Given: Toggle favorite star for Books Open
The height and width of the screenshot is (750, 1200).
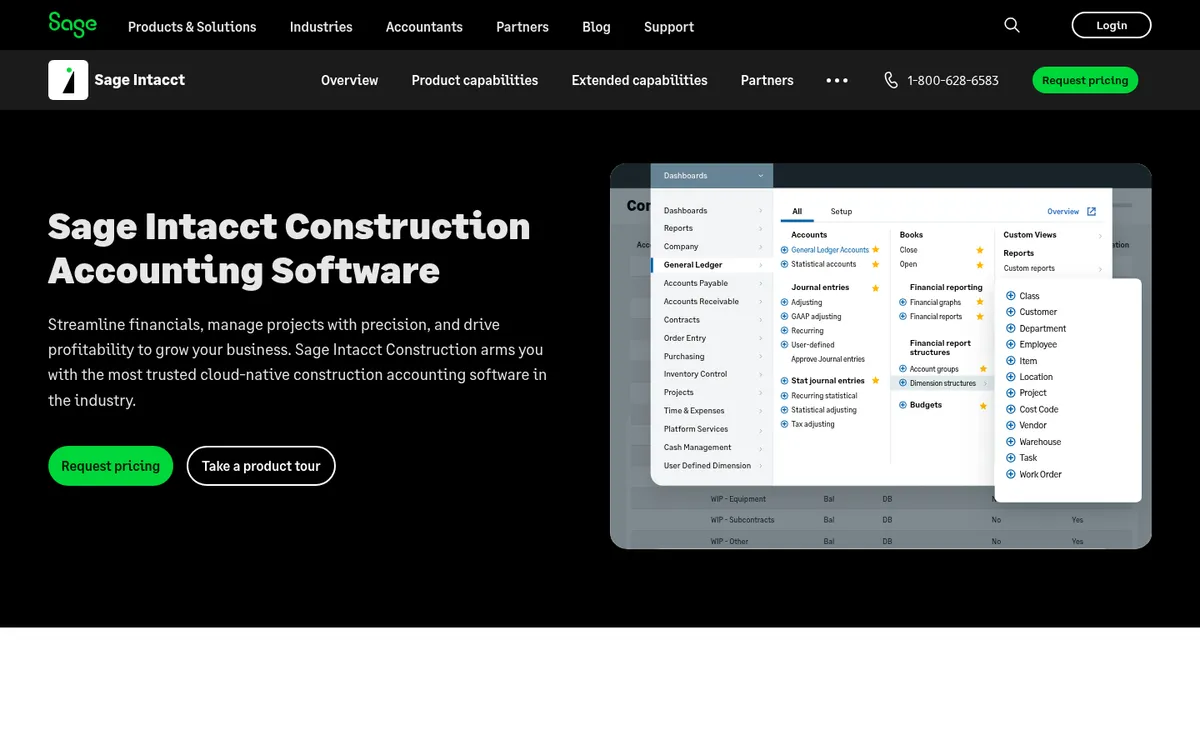Looking at the screenshot, I should coord(980,265).
